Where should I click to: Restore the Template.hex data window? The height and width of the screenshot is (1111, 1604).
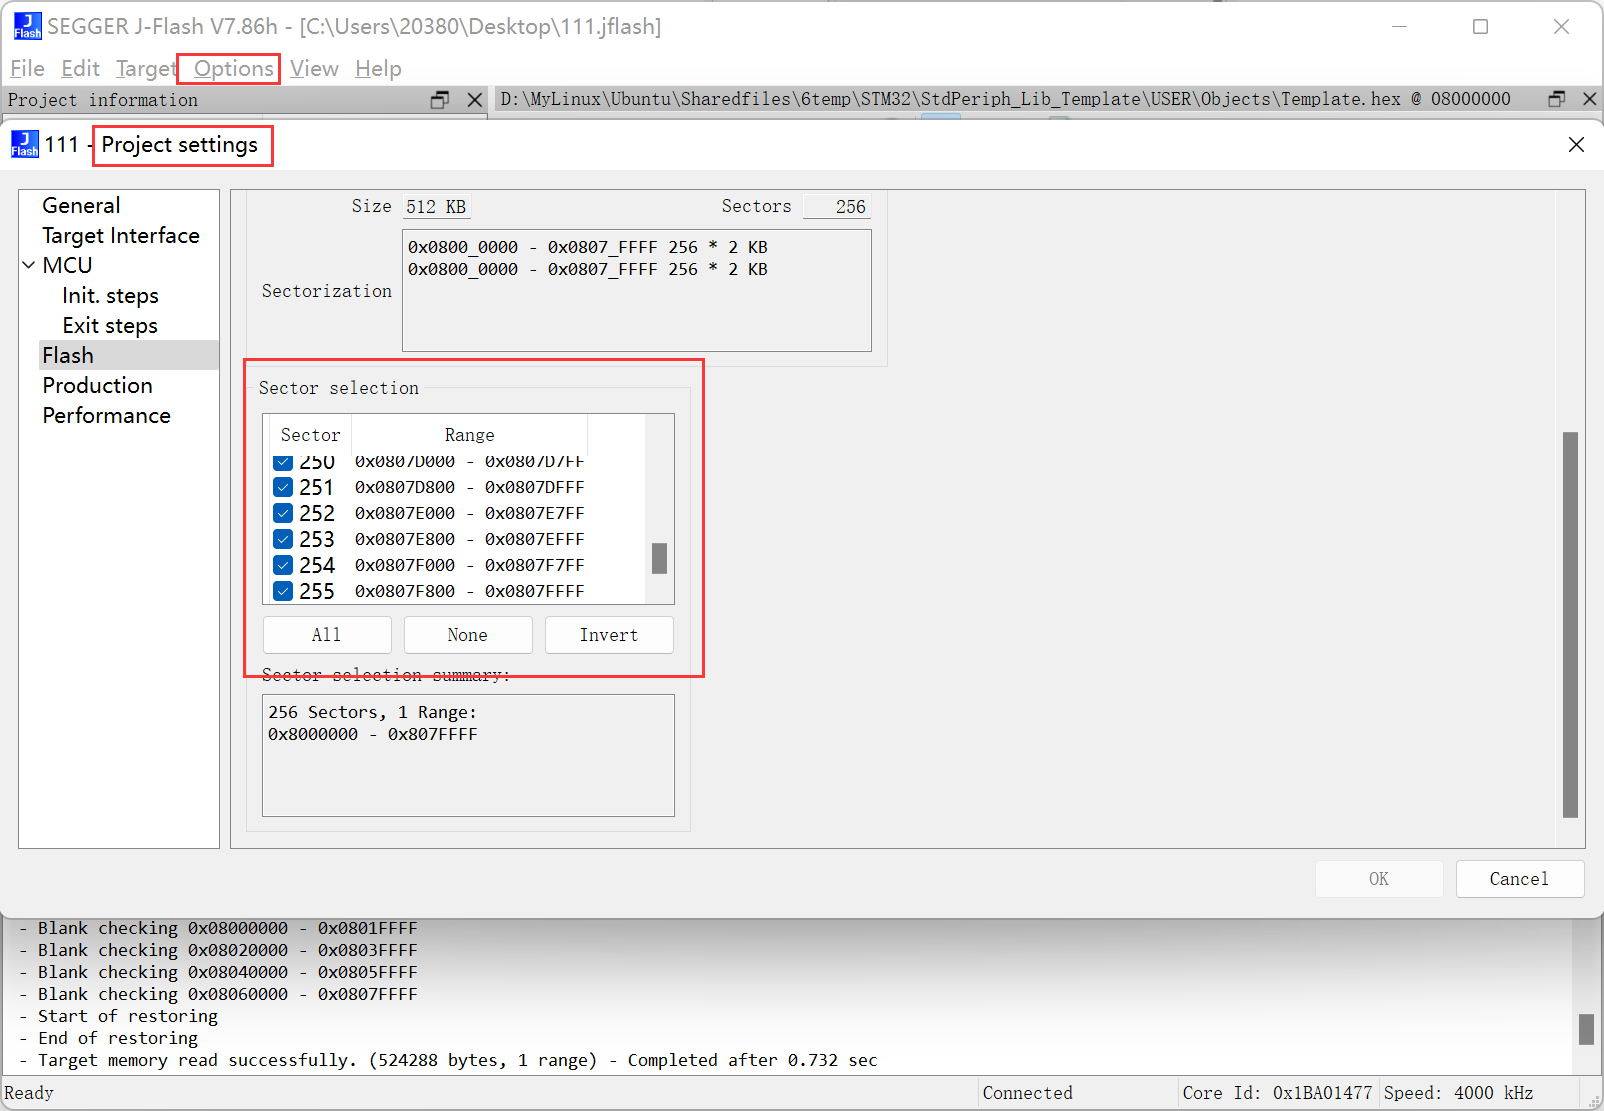[1557, 99]
